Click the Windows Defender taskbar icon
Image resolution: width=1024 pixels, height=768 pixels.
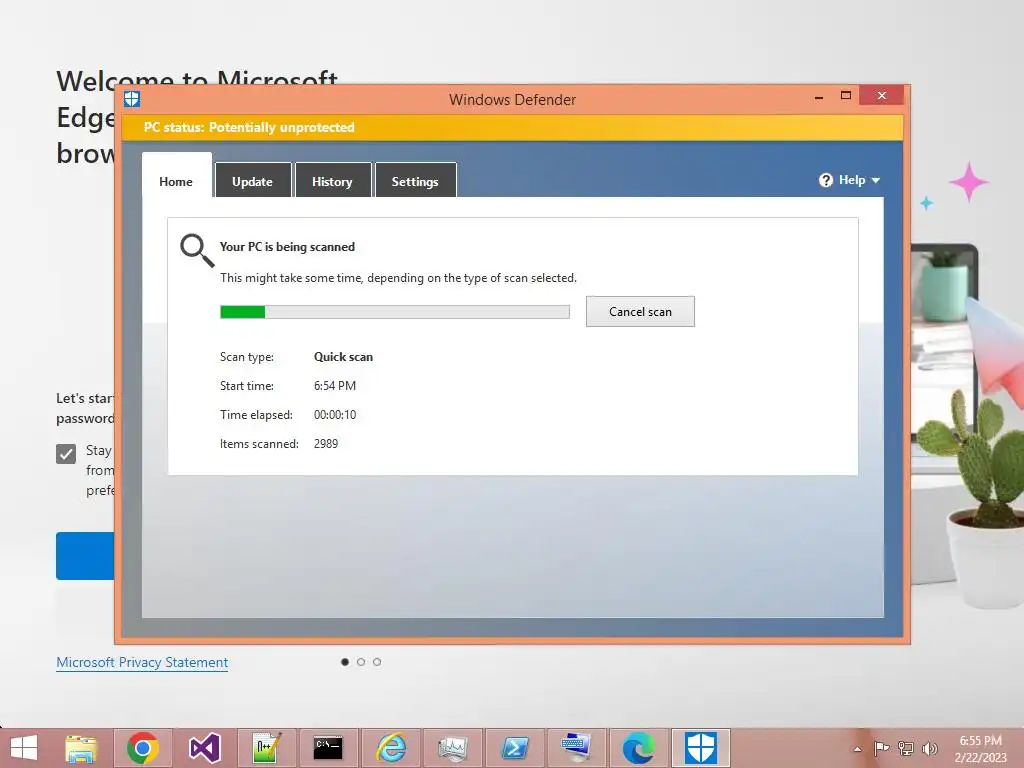tap(701, 748)
